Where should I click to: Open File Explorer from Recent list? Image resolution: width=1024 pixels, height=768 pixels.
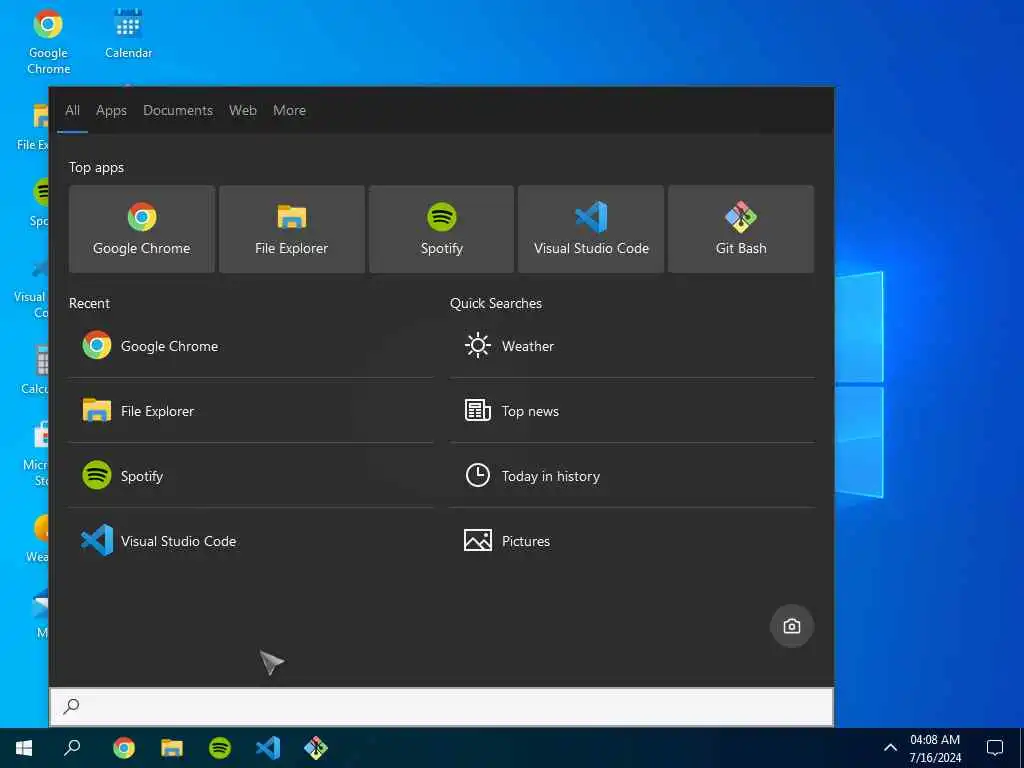(251, 411)
